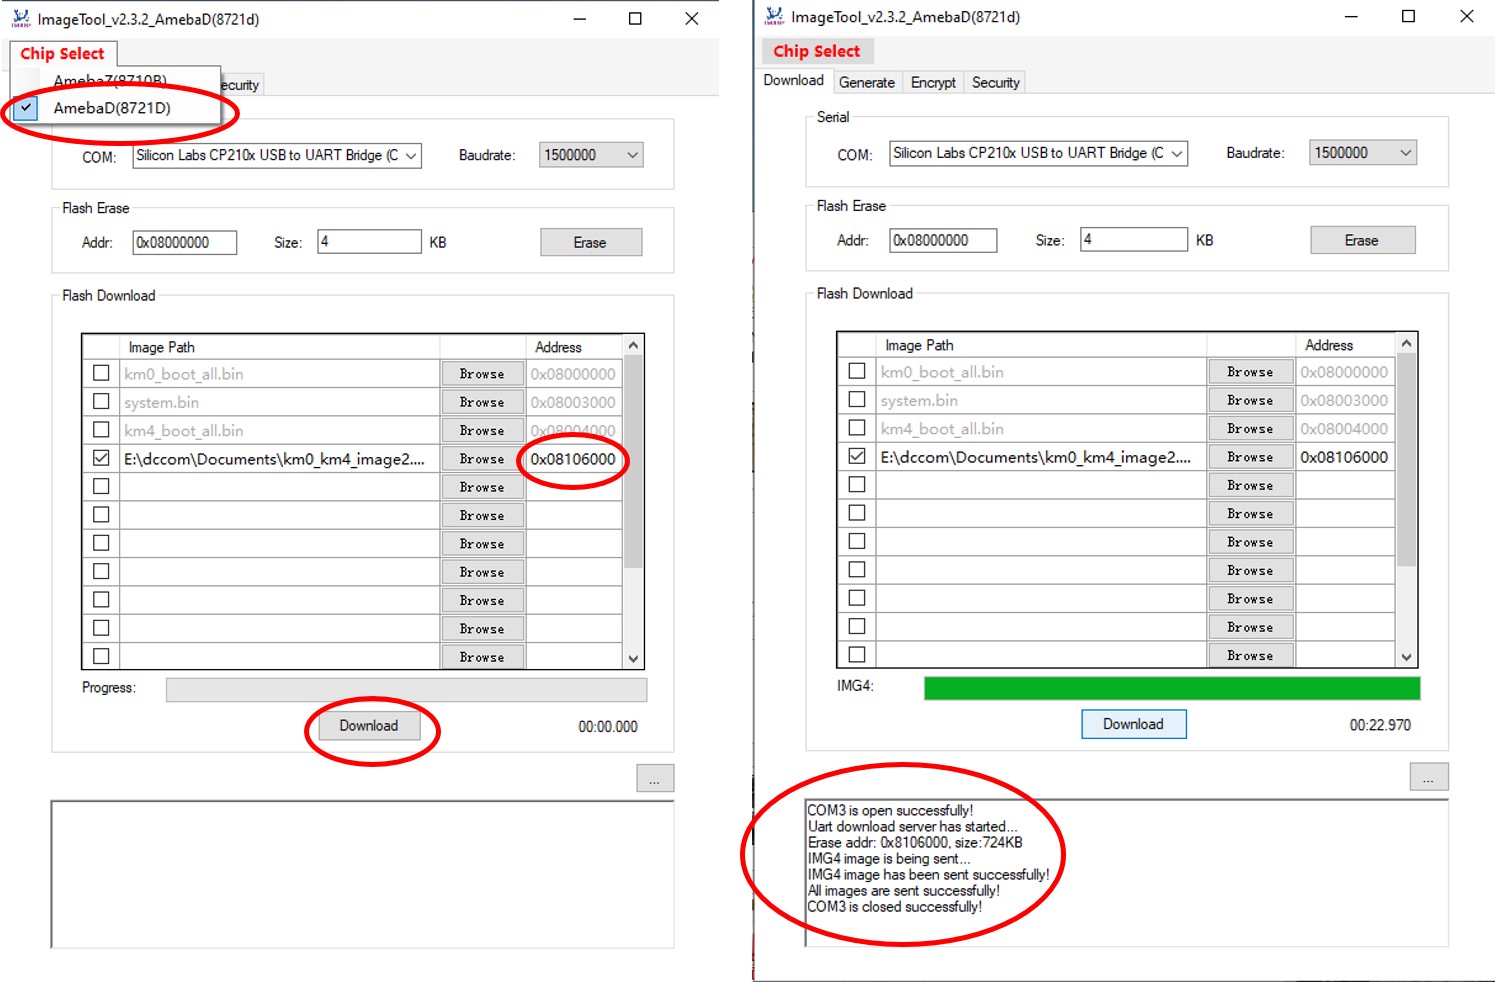The height and width of the screenshot is (982, 1495).
Task: Click log line "Erase addr: 0x8106000, size:724KB"
Action: (x=915, y=843)
